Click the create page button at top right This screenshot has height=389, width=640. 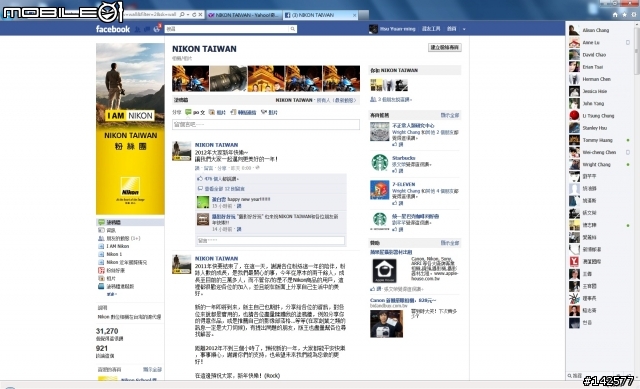pos(444,48)
